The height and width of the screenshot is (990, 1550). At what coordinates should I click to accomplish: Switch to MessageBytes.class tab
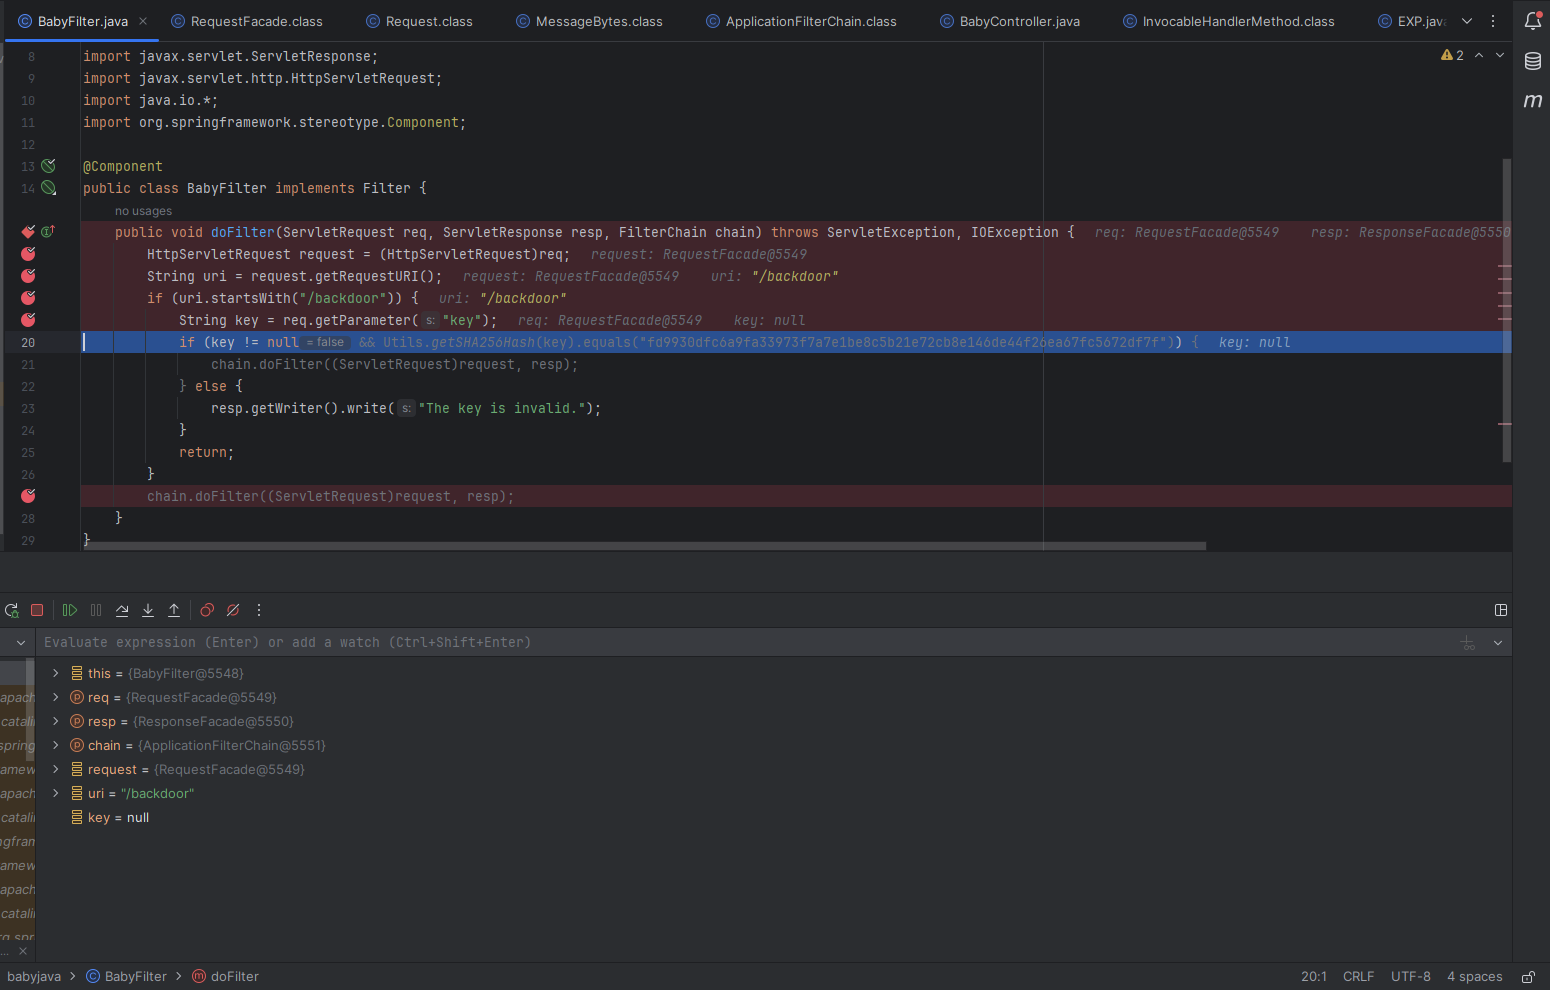click(x=589, y=21)
